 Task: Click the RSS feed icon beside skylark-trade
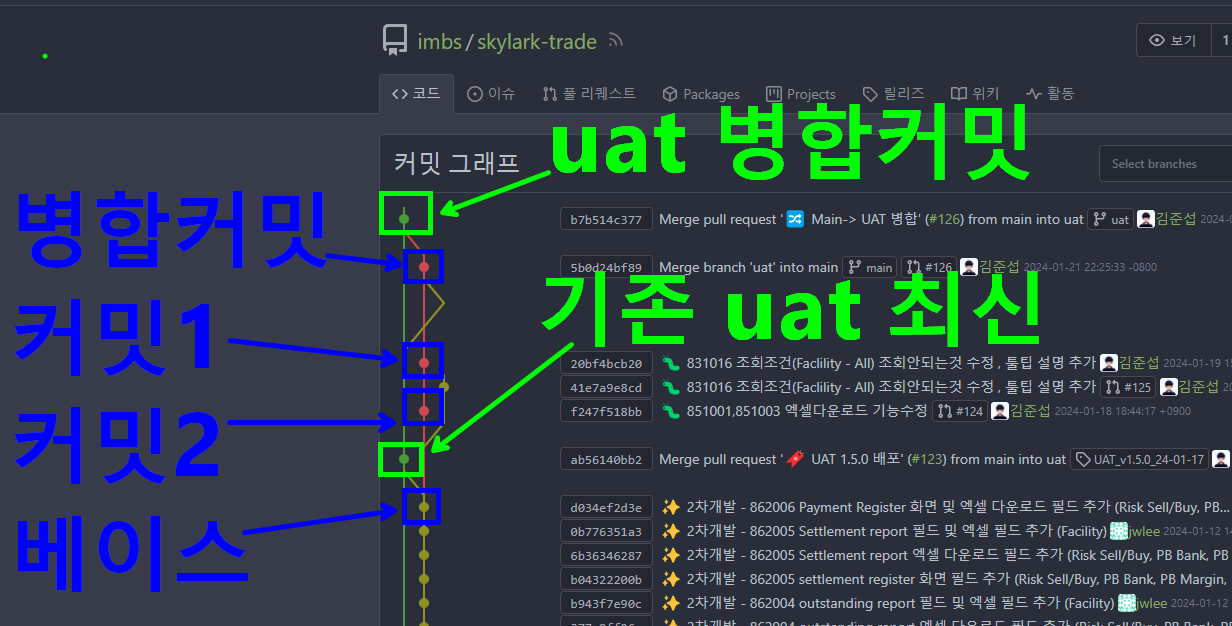[x=616, y=41]
